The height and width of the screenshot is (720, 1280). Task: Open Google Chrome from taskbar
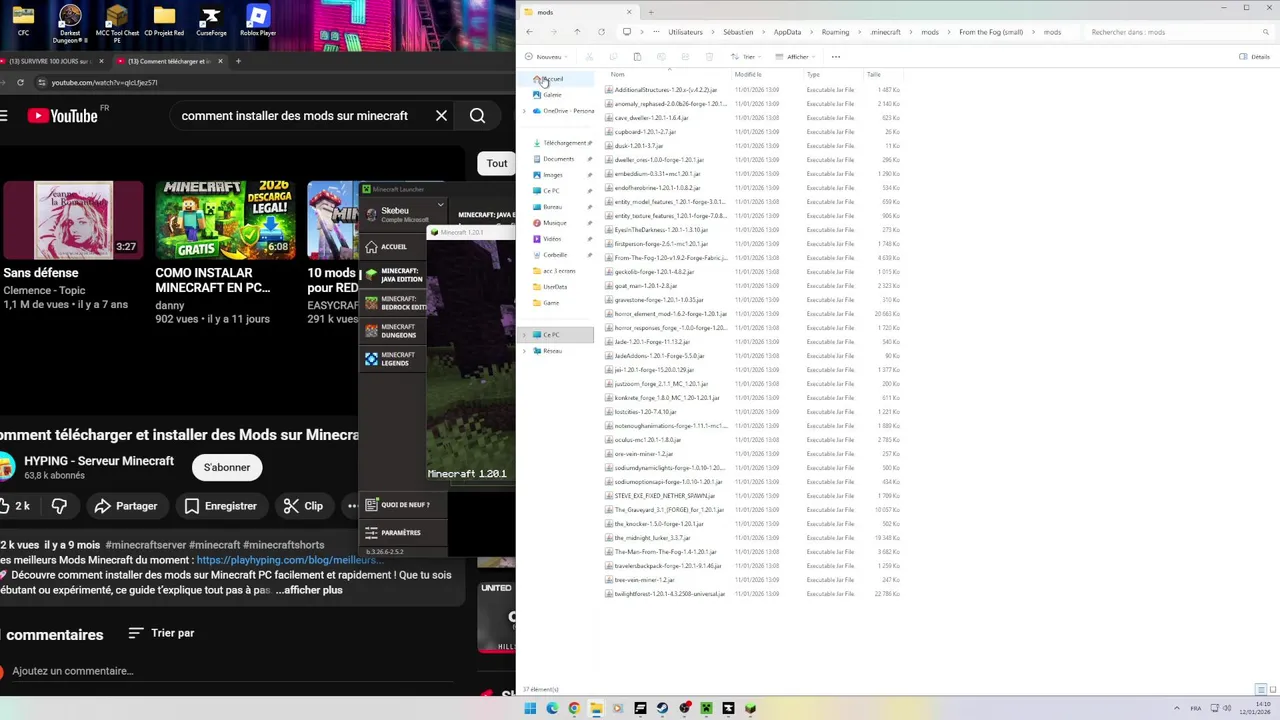pyautogui.click(x=574, y=708)
